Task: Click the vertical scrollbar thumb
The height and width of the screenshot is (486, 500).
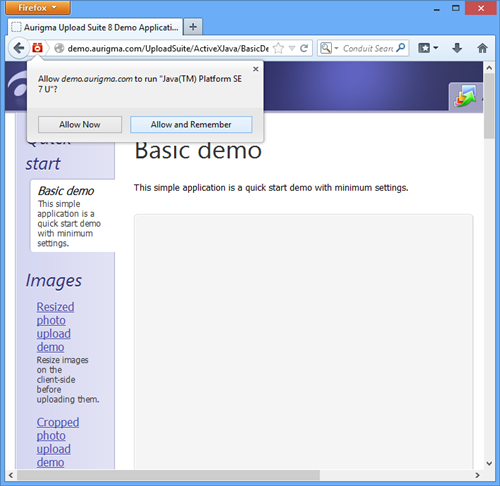Action: tap(489, 106)
